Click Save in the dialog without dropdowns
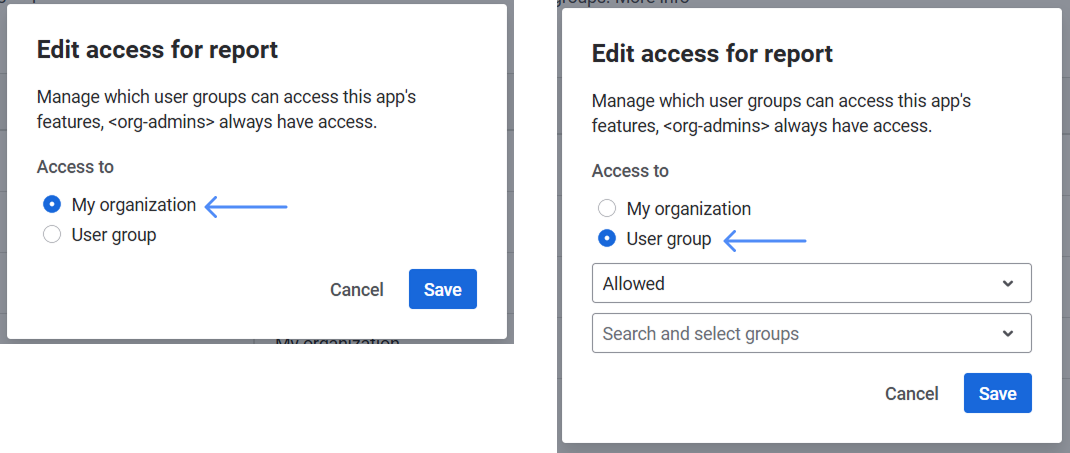 (x=442, y=289)
